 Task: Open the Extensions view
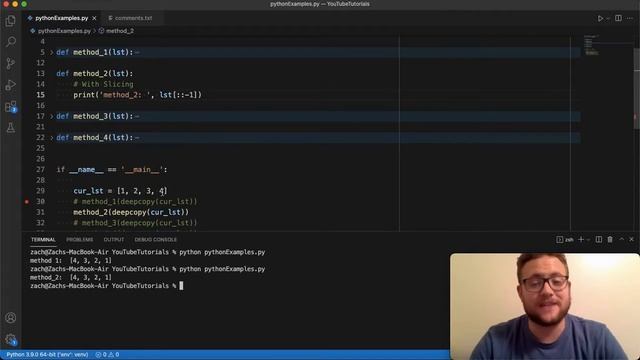pyautogui.click(x=11, y=107)
